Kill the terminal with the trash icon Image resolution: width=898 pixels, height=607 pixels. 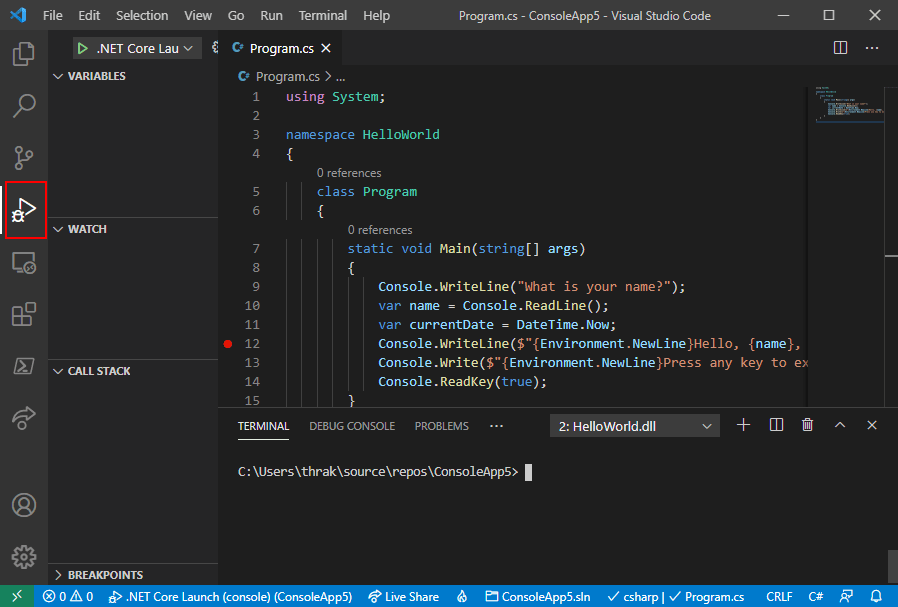807,424
